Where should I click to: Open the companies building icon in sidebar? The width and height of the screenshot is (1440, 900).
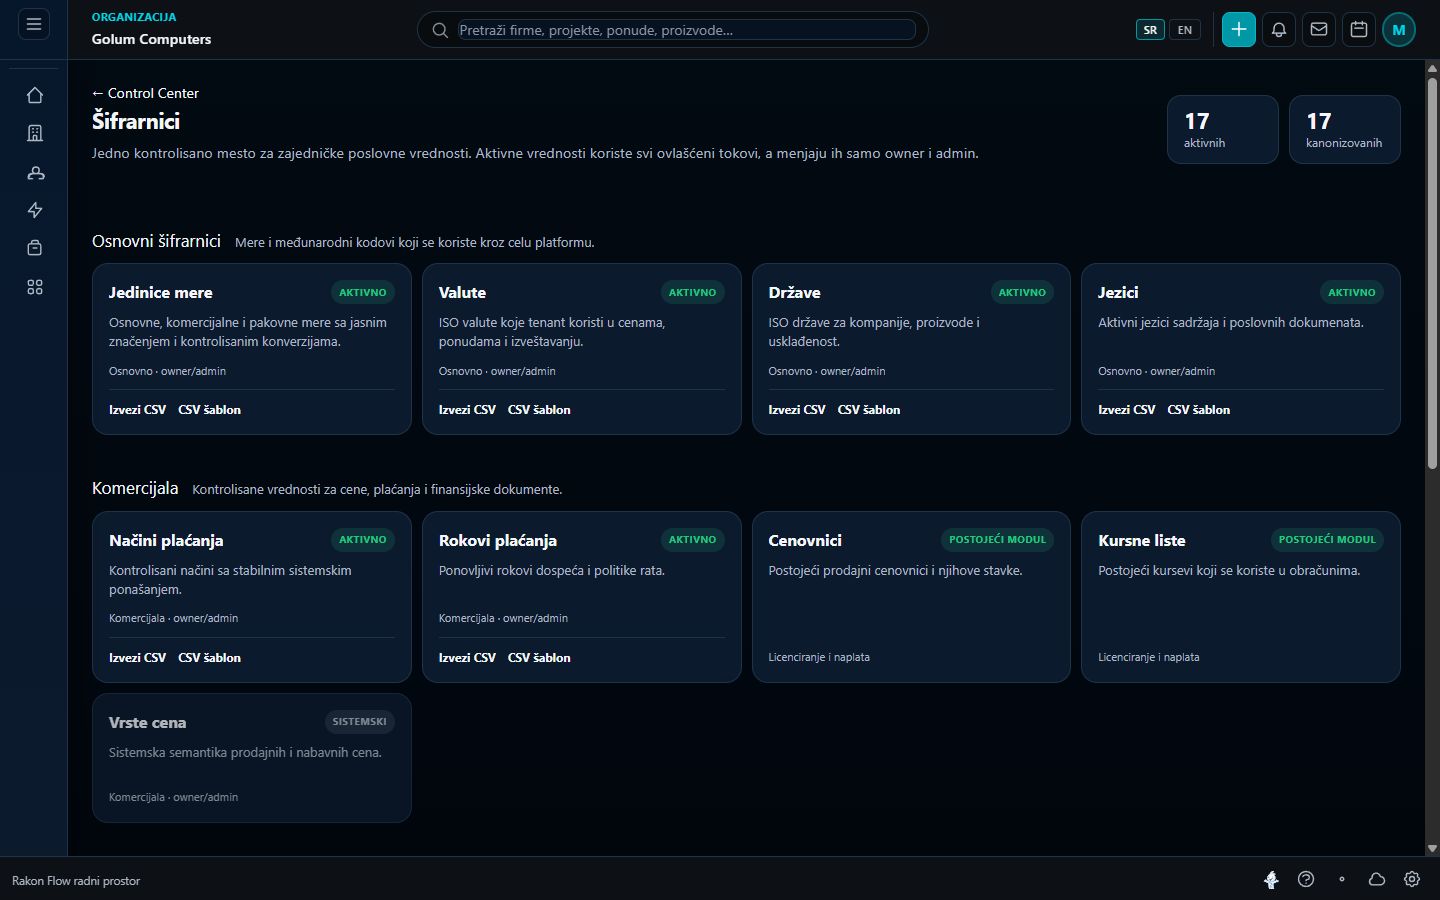(x=35, y=133)
